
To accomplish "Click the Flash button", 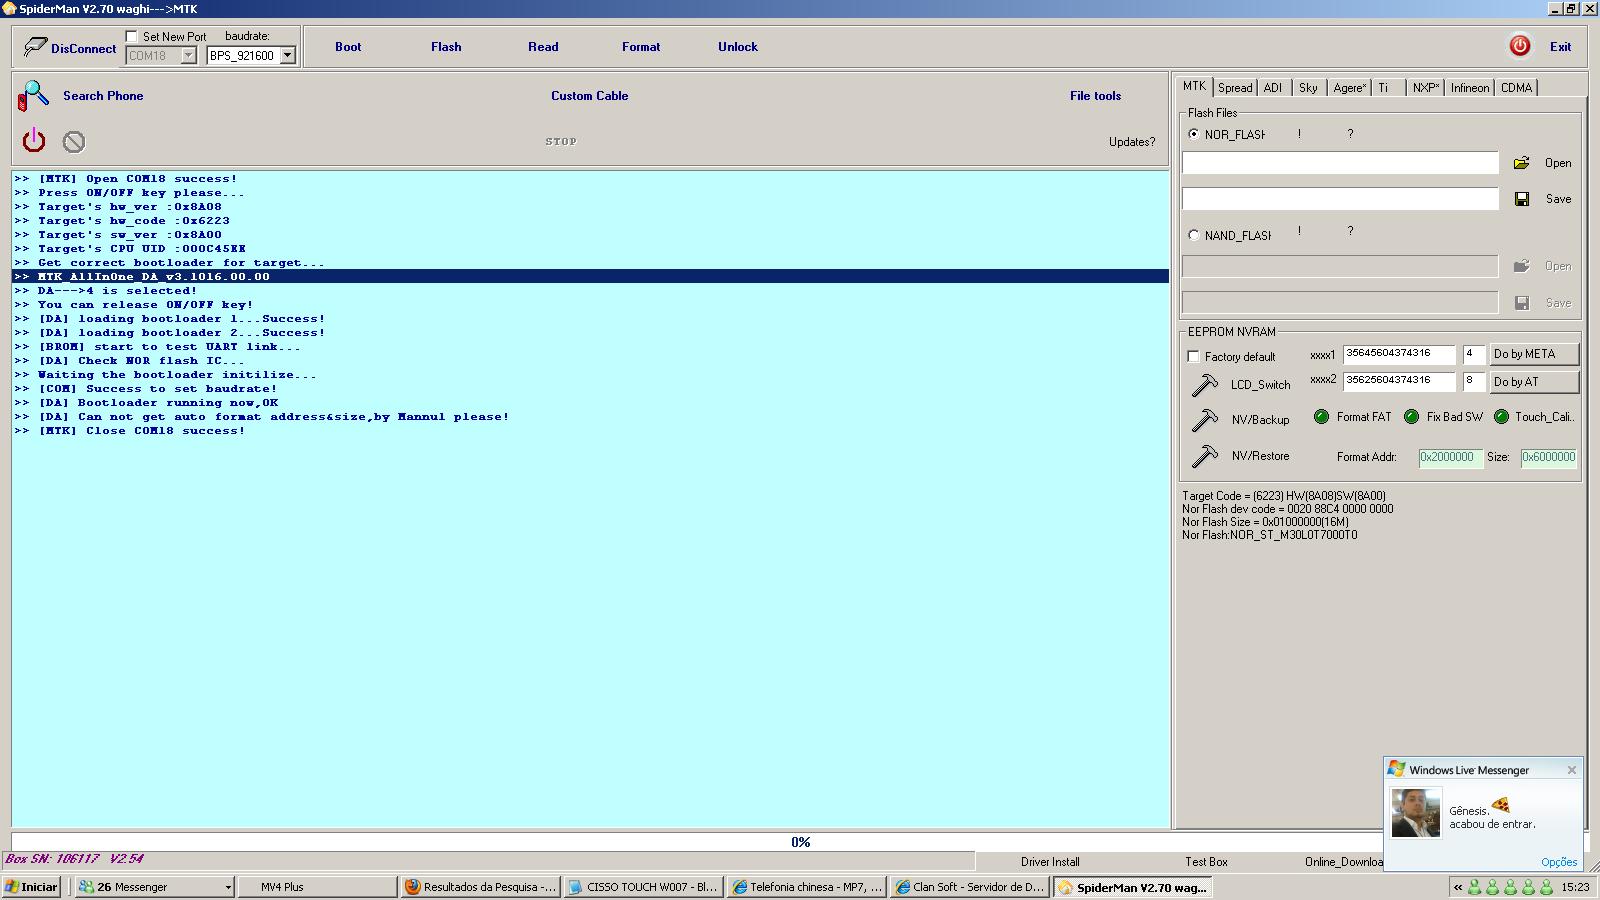I will pos(446,47).
